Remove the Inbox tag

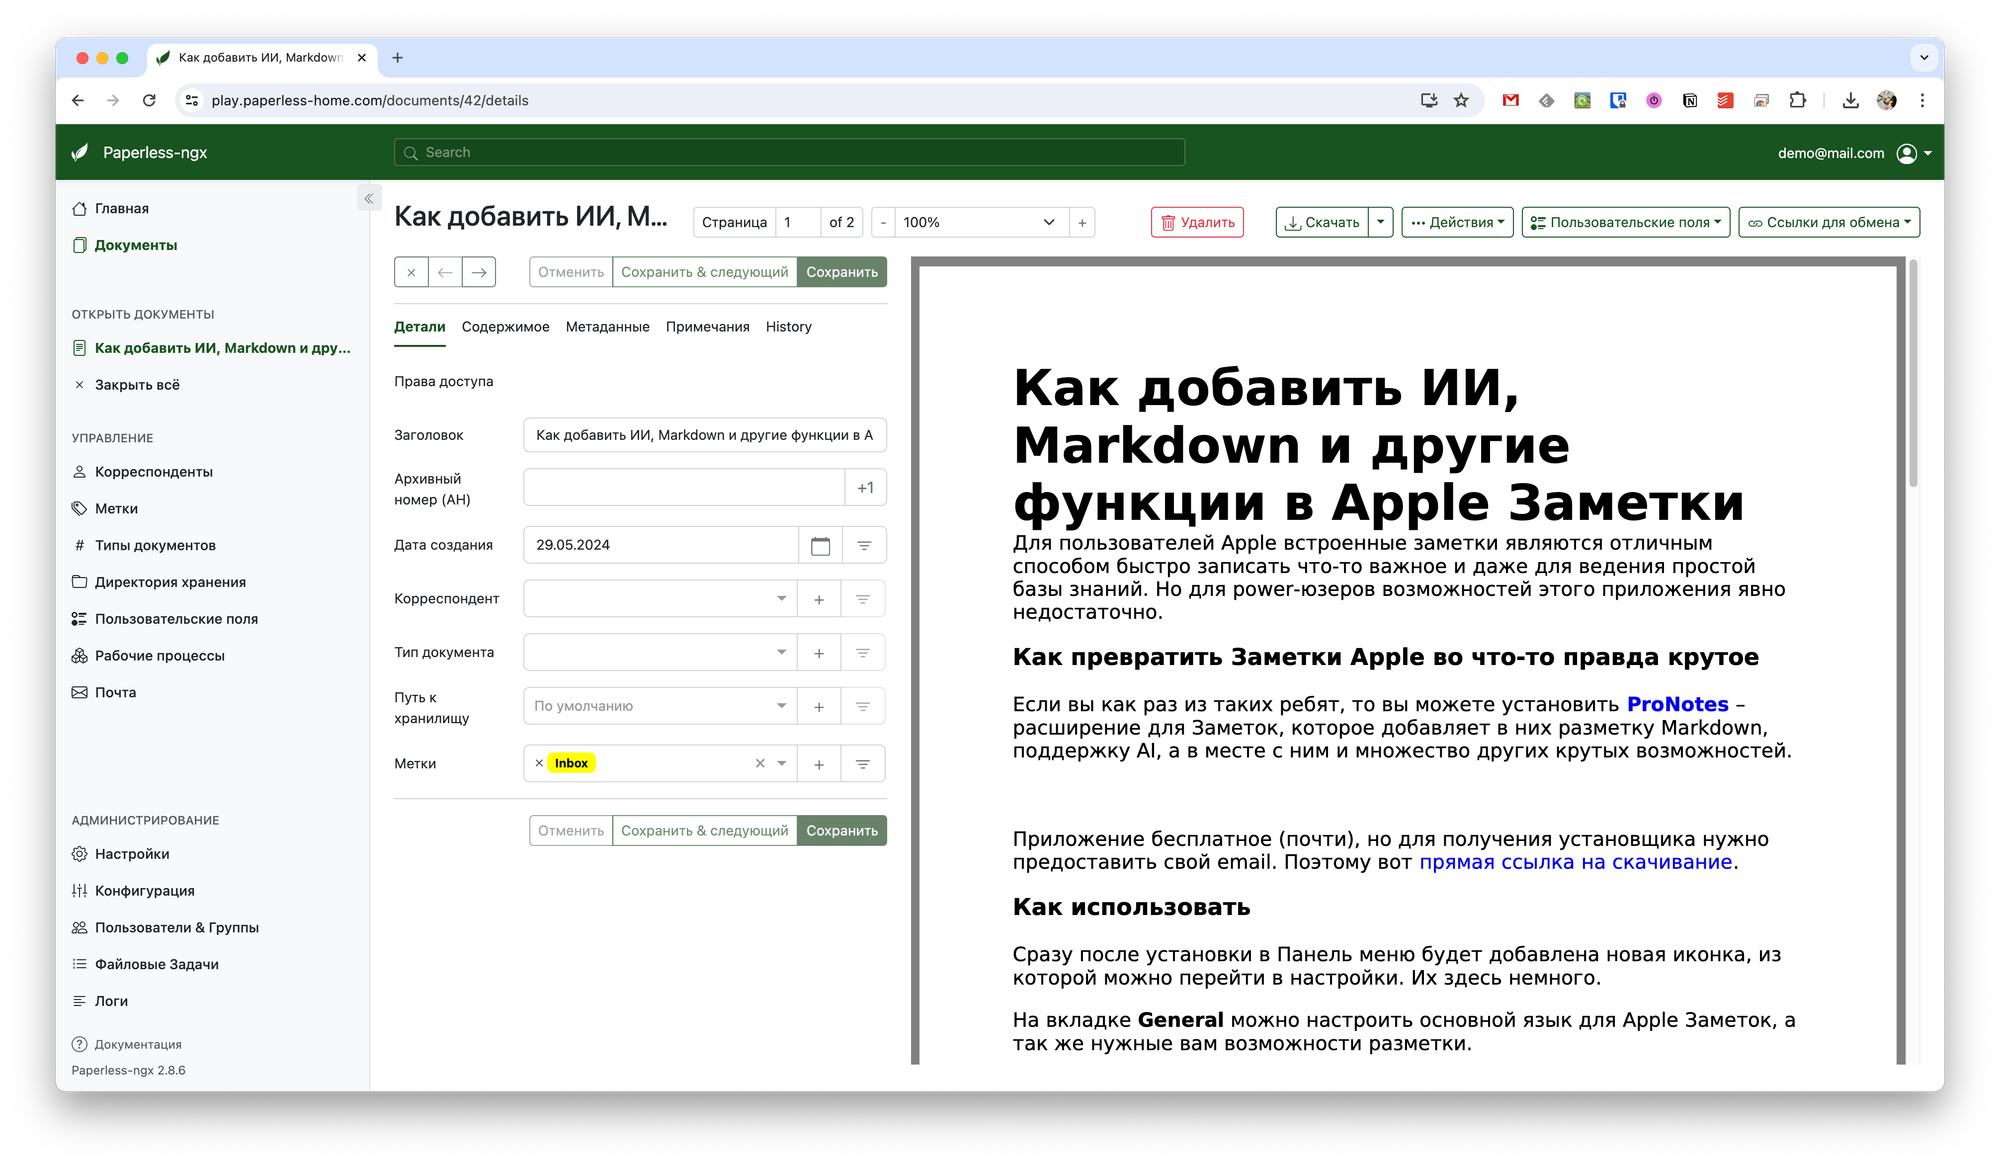[539, 763]
